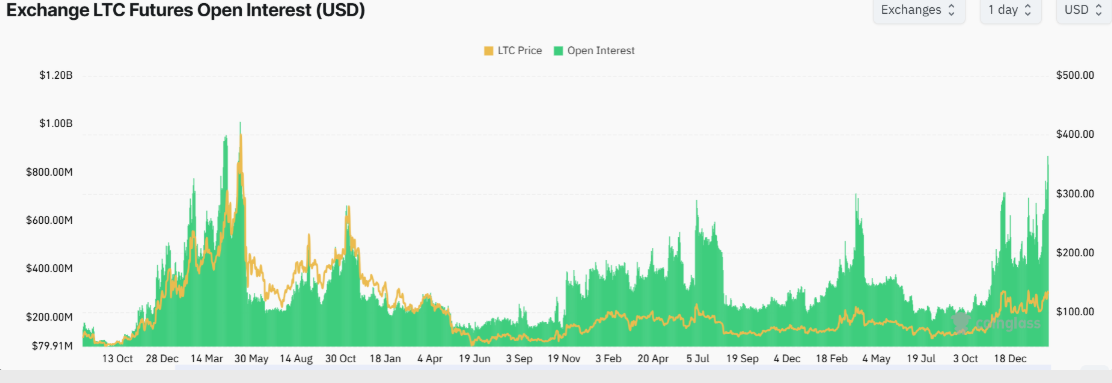Click the 19 Sep date label
1112x383 pixels.
pyautogui.click(x=743, y=359)
